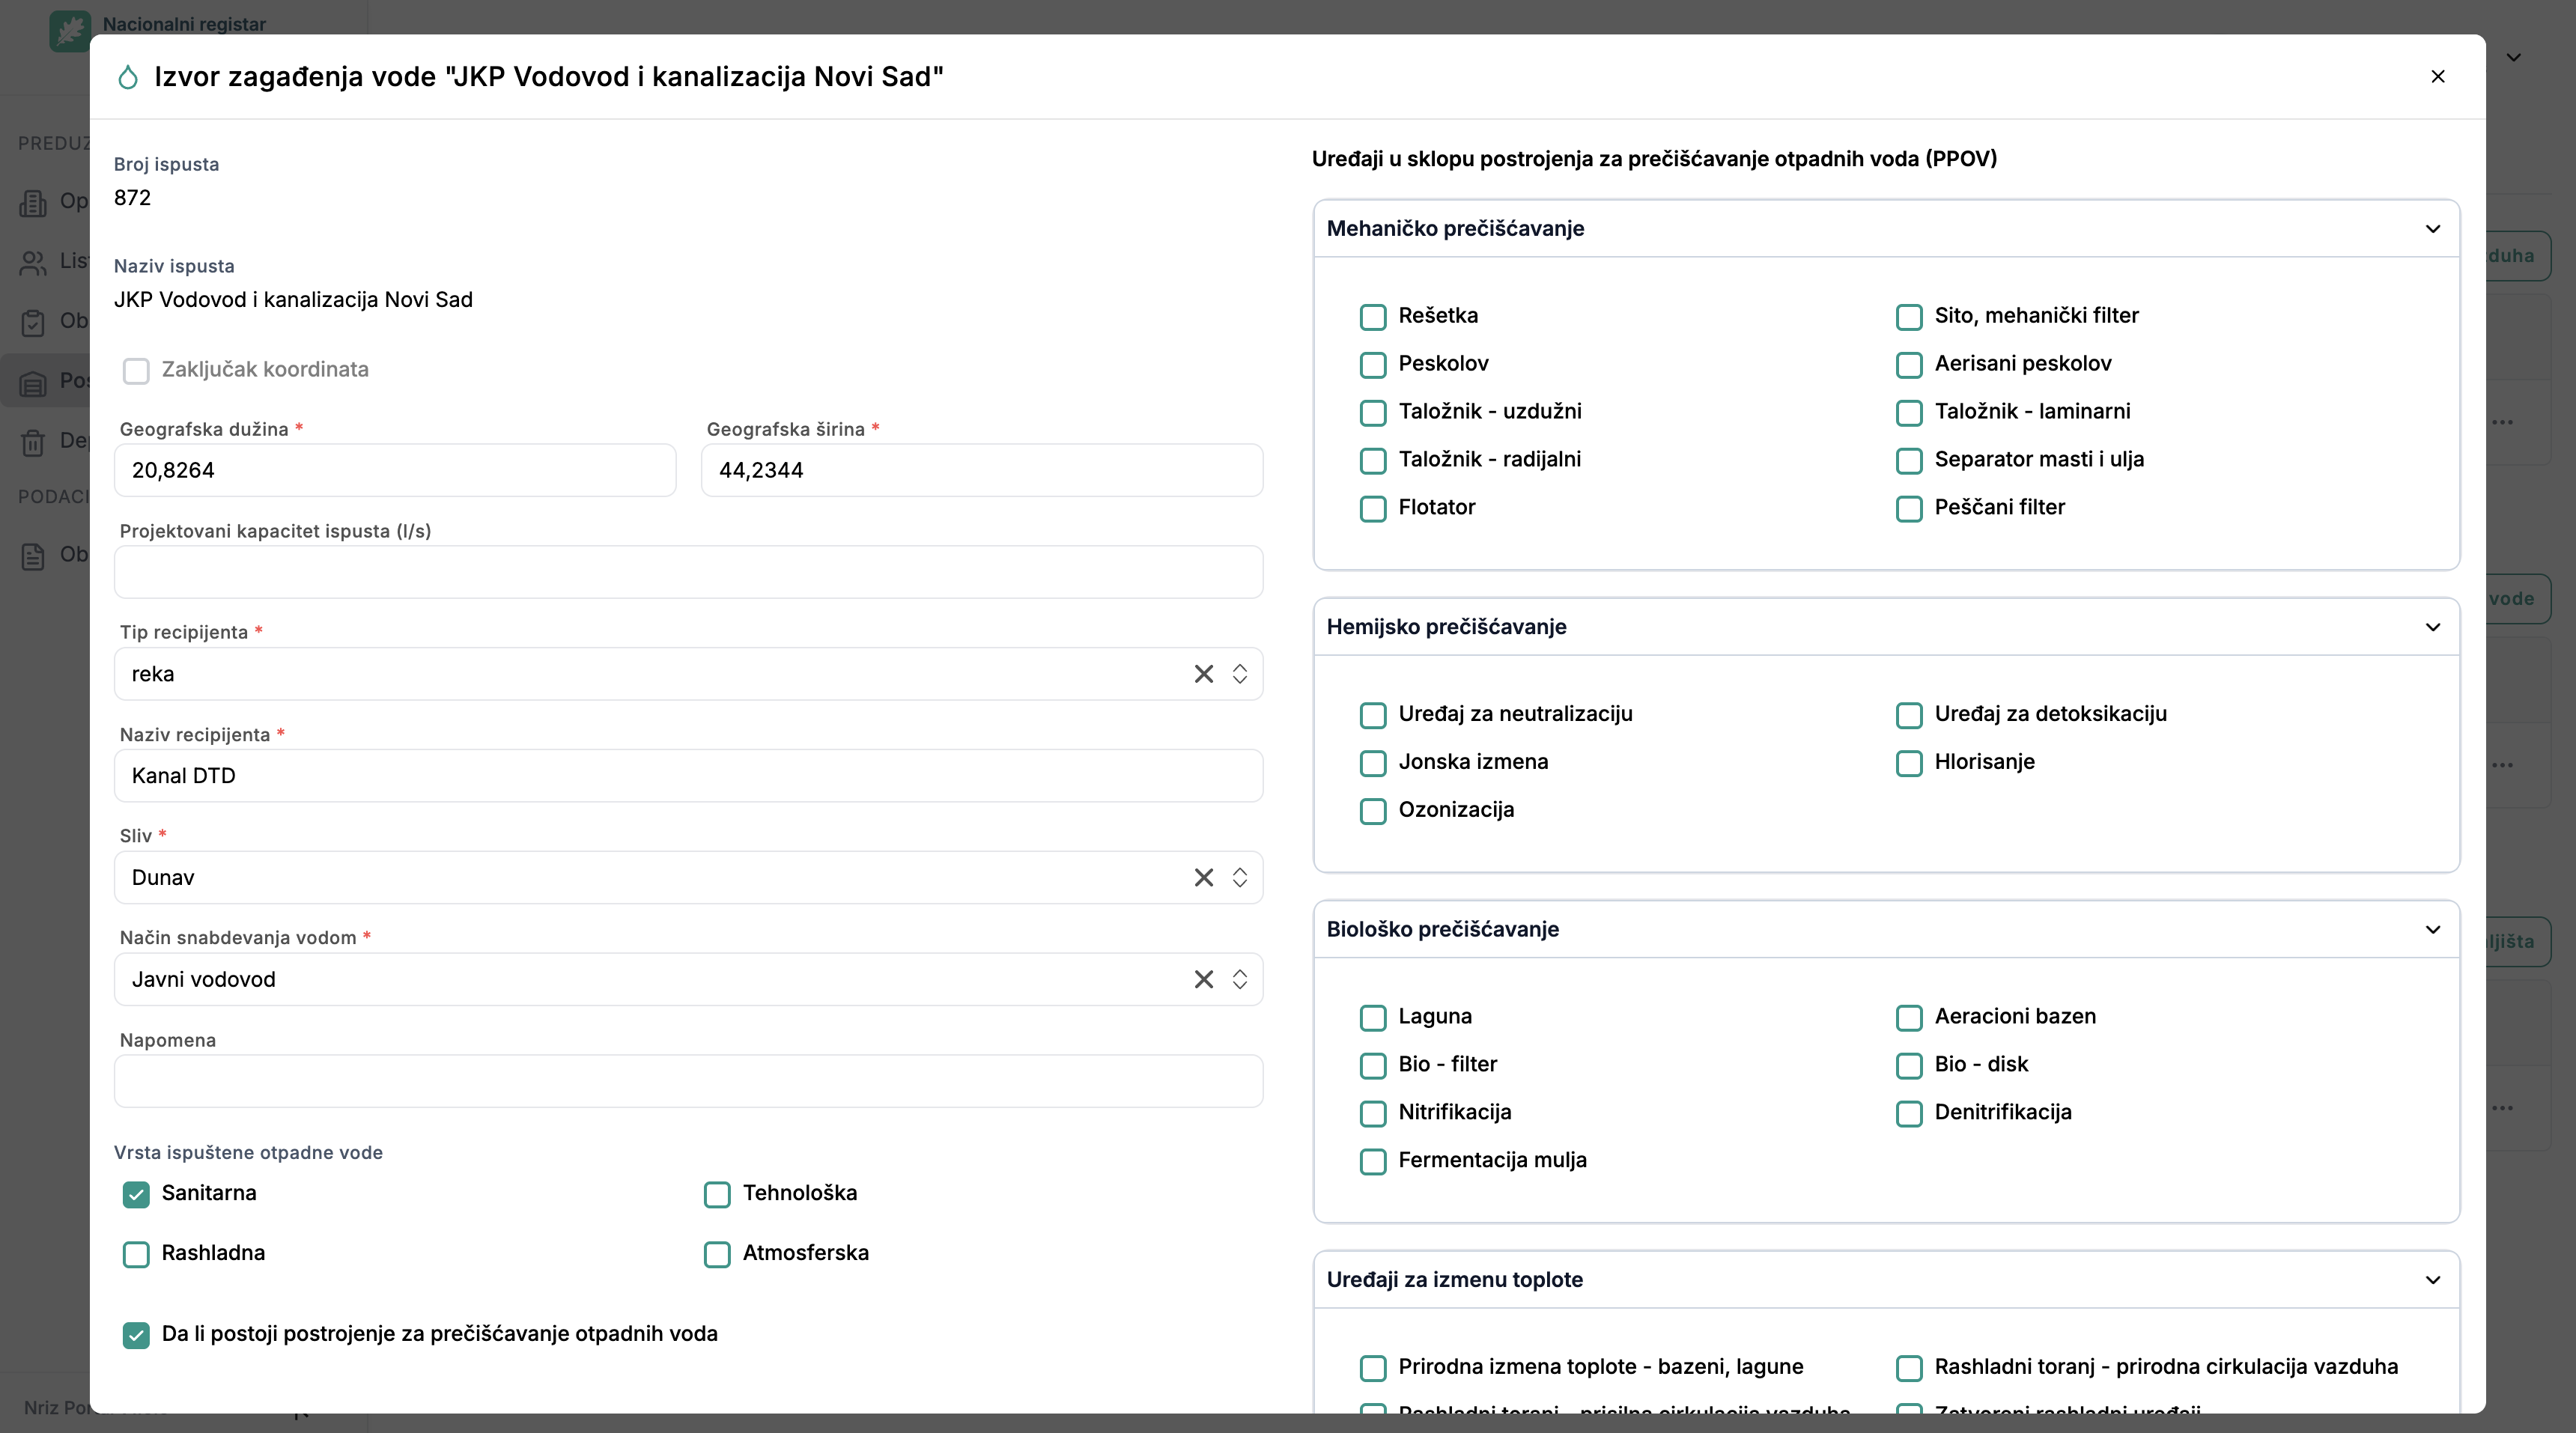Click the Geografska širina input field
The width and height of the screenshot is (2576, 1433).
(982, 470)
